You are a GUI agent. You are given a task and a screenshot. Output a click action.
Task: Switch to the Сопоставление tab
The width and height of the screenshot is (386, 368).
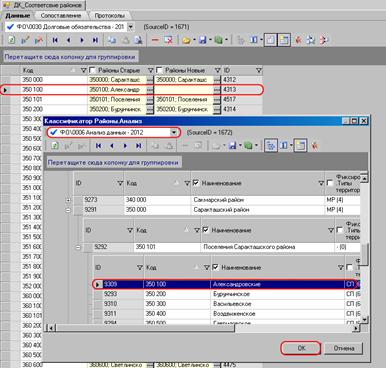[61, 15]
